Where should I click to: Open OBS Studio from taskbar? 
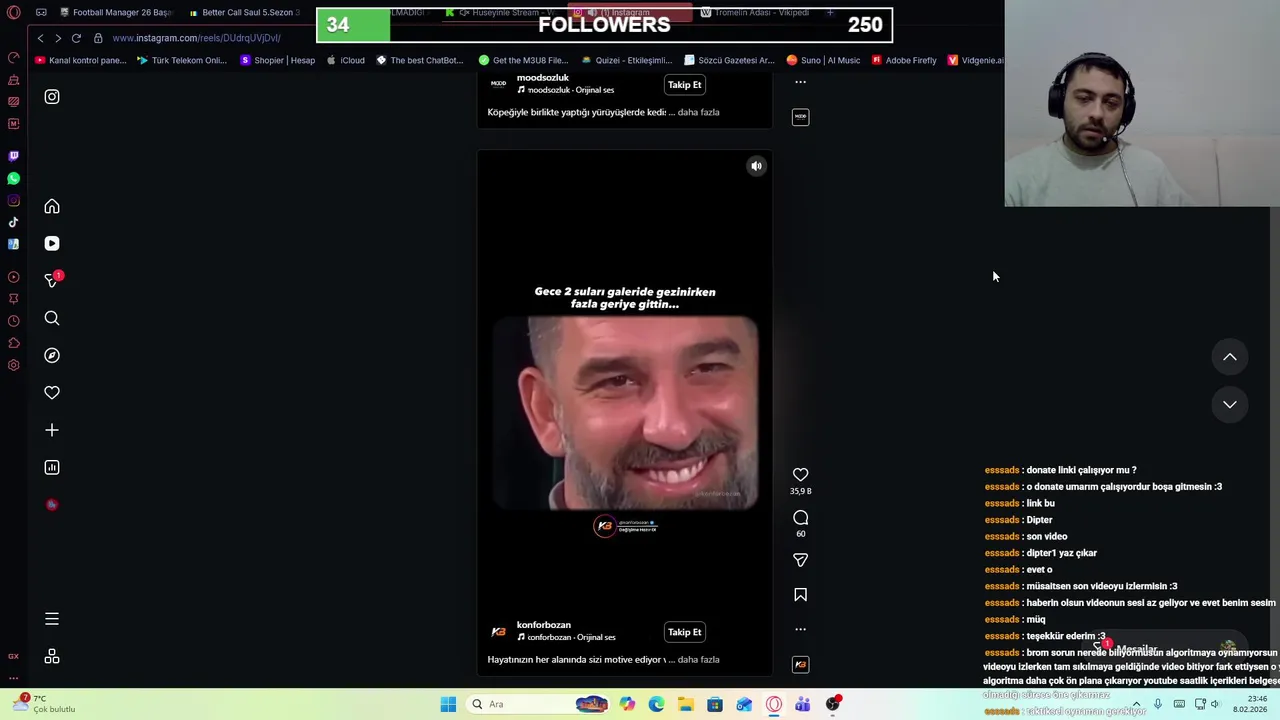(832, 704)
